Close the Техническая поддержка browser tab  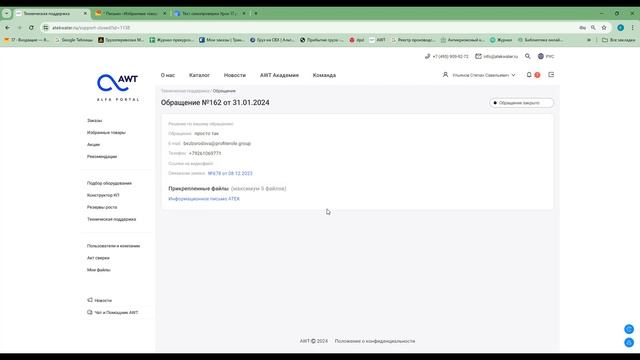85,13
